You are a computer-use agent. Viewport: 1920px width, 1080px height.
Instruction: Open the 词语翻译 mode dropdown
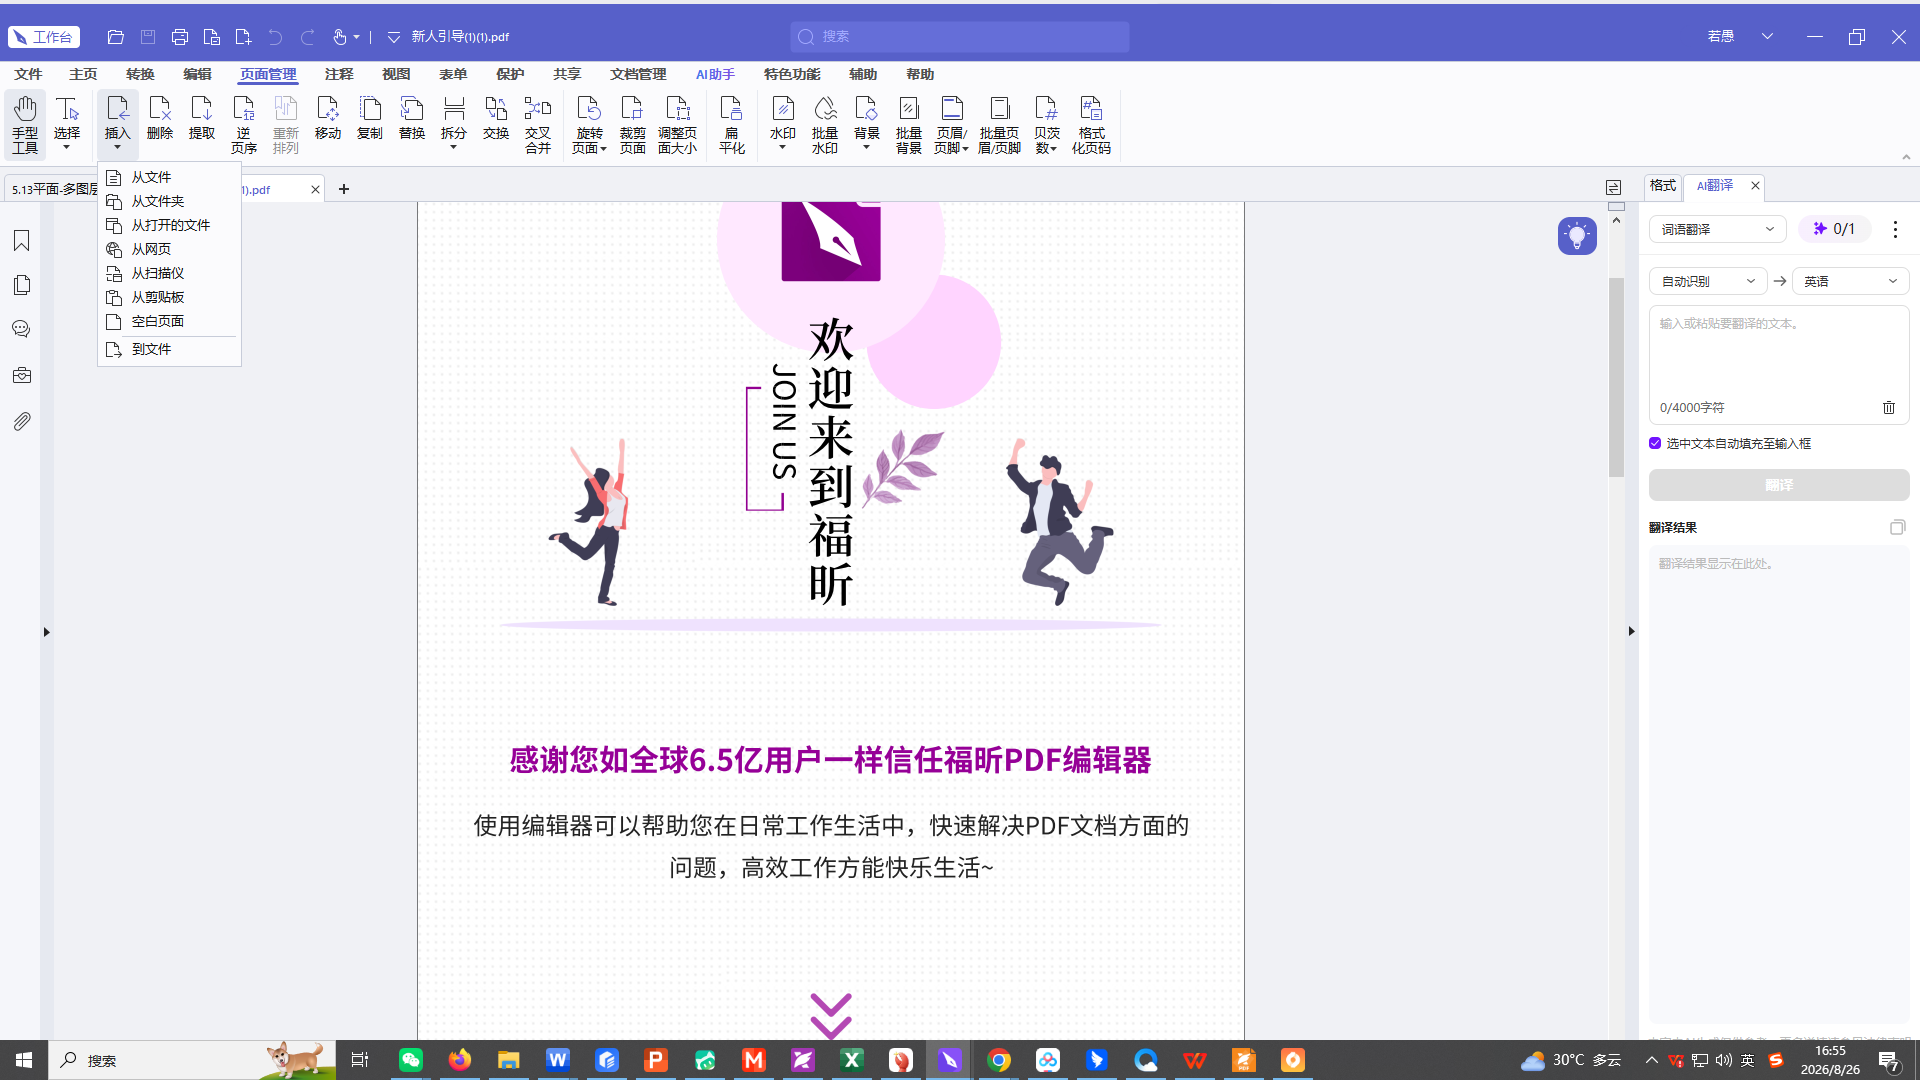(x=1717, y=229)
